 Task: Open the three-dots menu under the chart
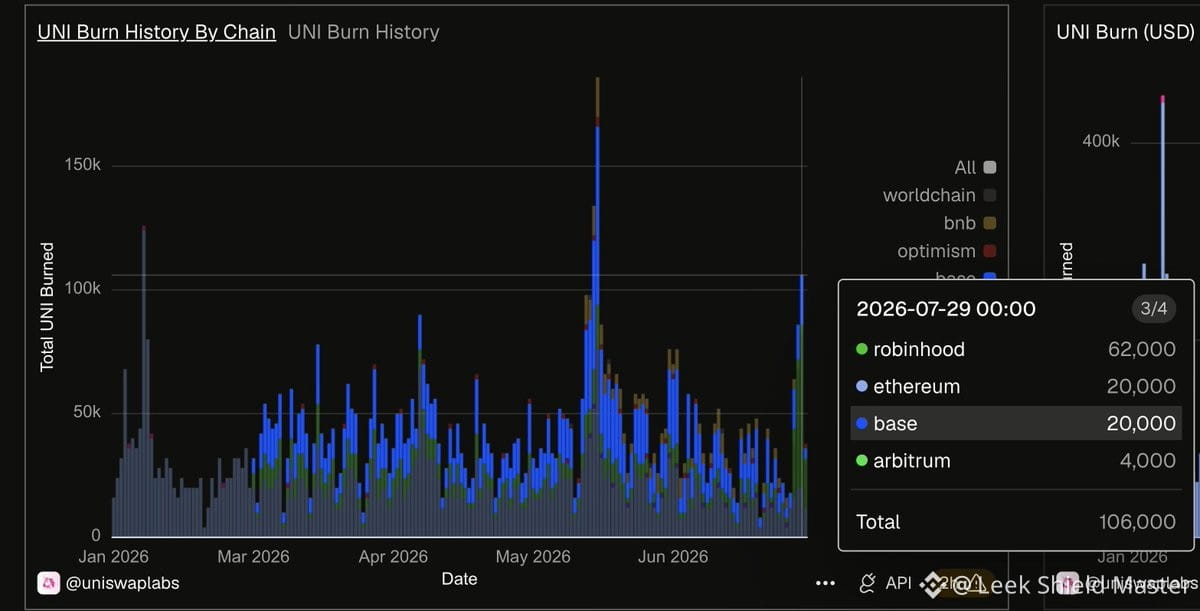825,583
